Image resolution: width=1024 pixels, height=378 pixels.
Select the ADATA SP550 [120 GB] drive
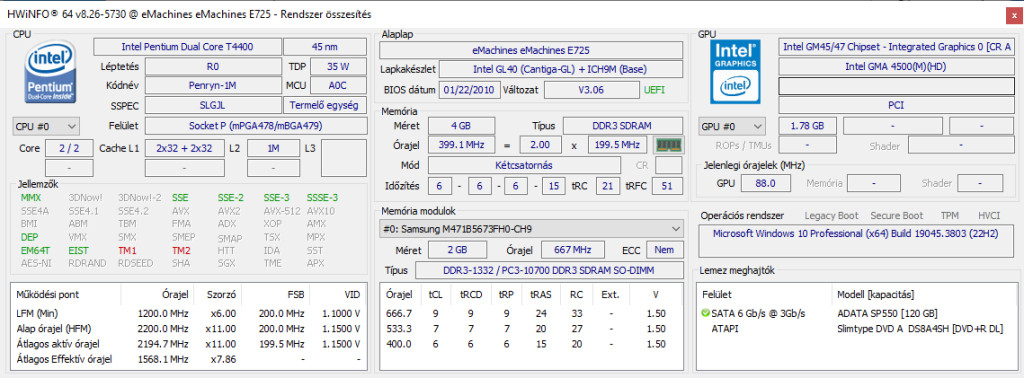click(x=887, y=313)
